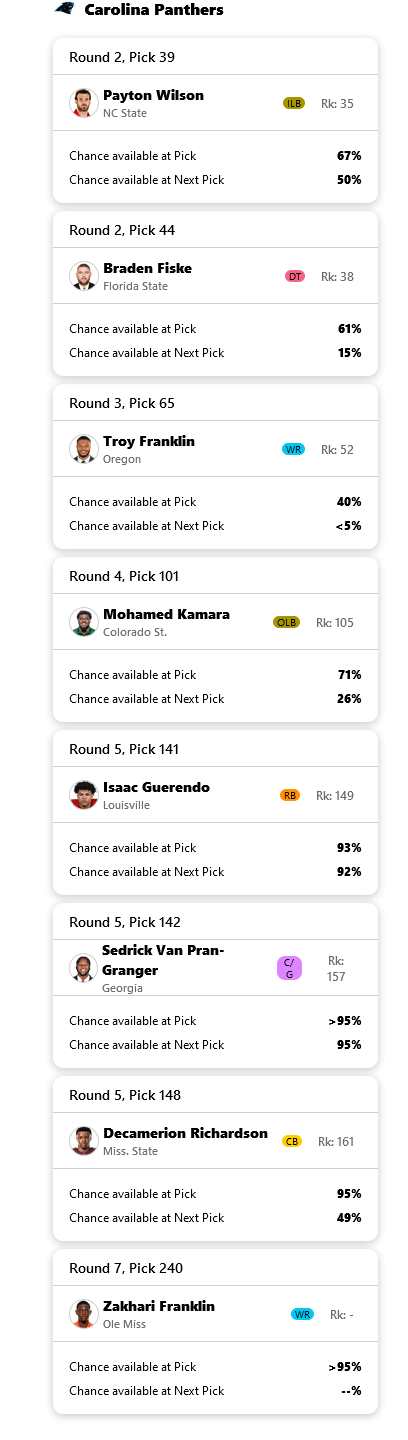Click the Carolina Panthers team heading
Image resolution: width=408 pixels, height=1440 pixels.
point(154,10)
